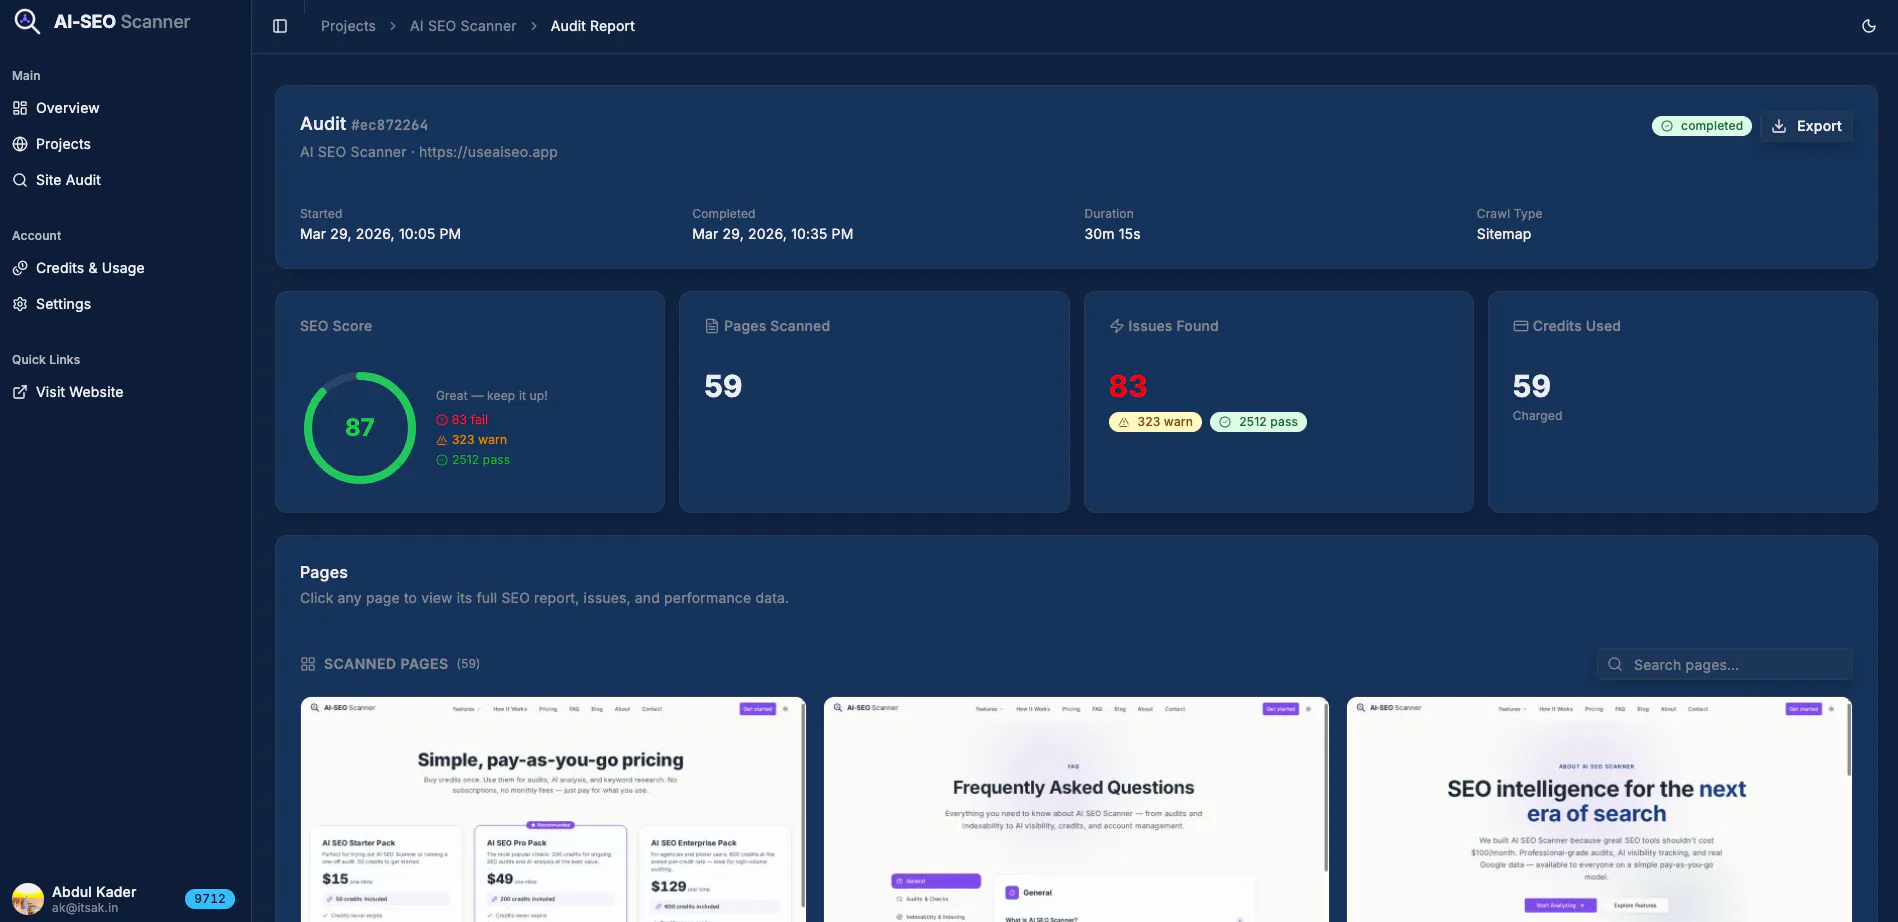
Task: Click the https://useaiseo.app project URL text
Action: click(488, 152)
